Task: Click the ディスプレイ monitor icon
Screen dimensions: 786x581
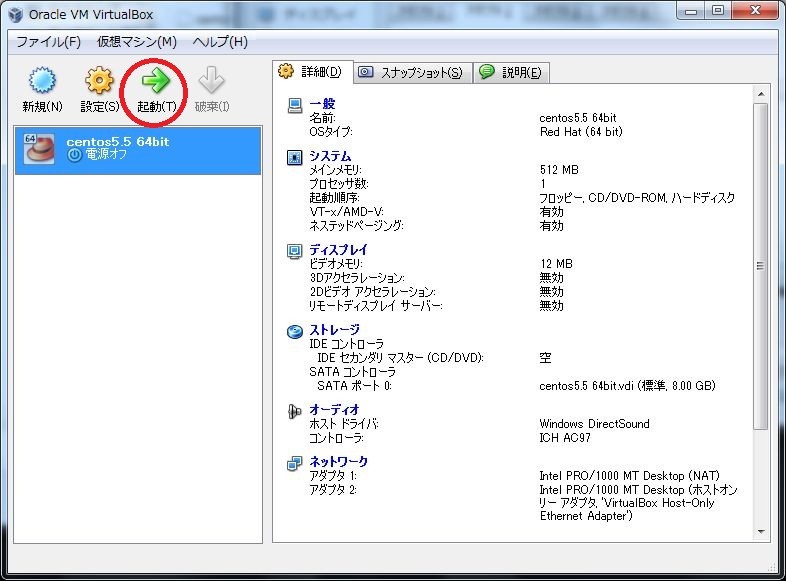Action: click(x=295, y=251)
